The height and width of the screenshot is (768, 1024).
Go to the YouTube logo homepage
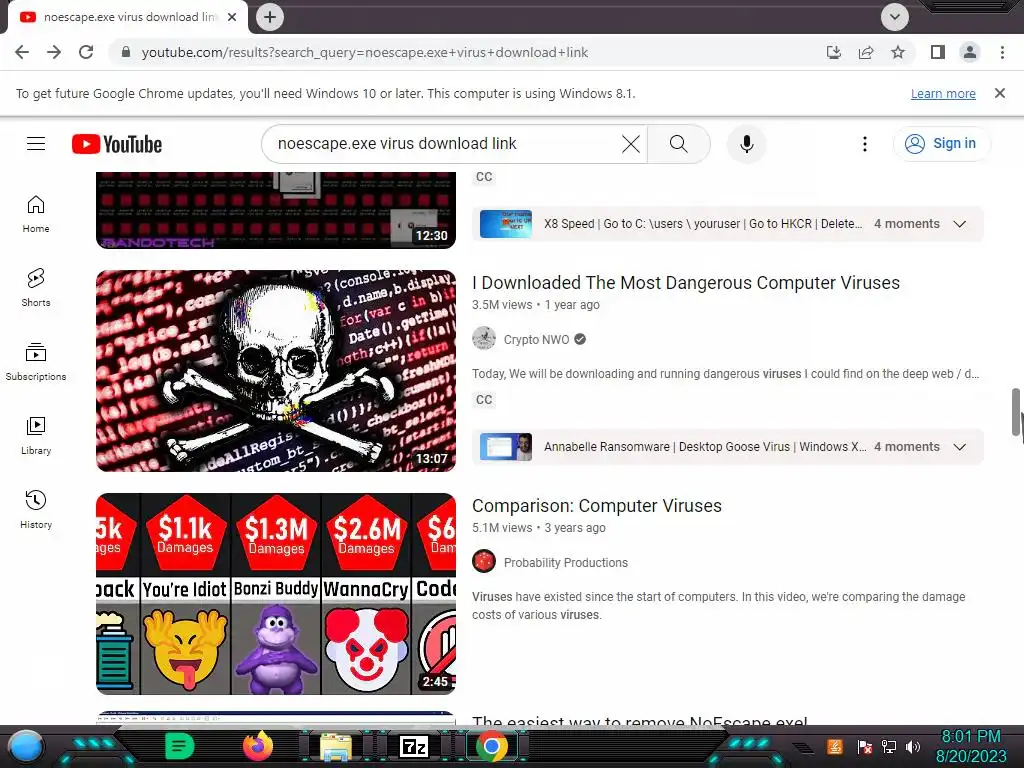pos(117,144)
